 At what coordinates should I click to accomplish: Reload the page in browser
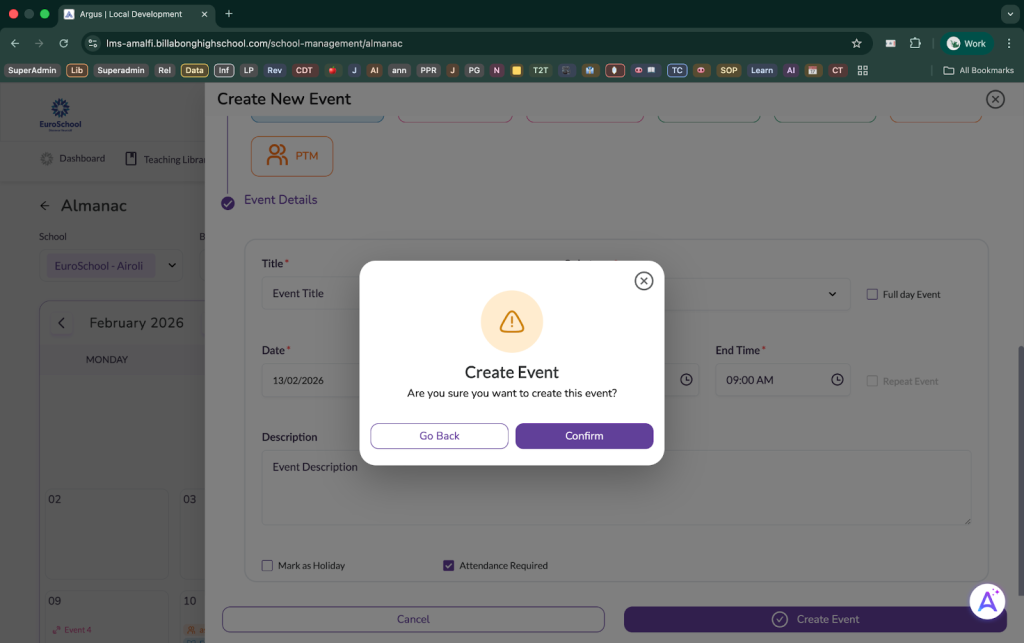click(64, 44)
